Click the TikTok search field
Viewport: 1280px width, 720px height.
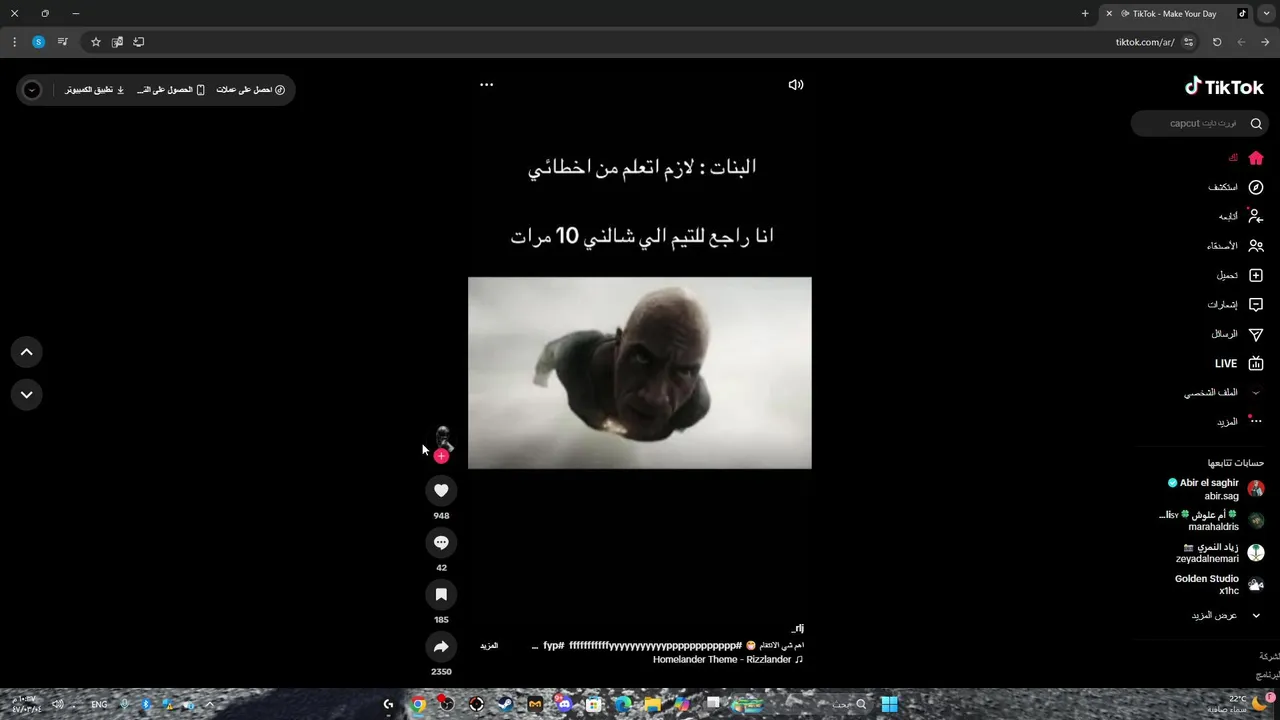(1200, 123)
